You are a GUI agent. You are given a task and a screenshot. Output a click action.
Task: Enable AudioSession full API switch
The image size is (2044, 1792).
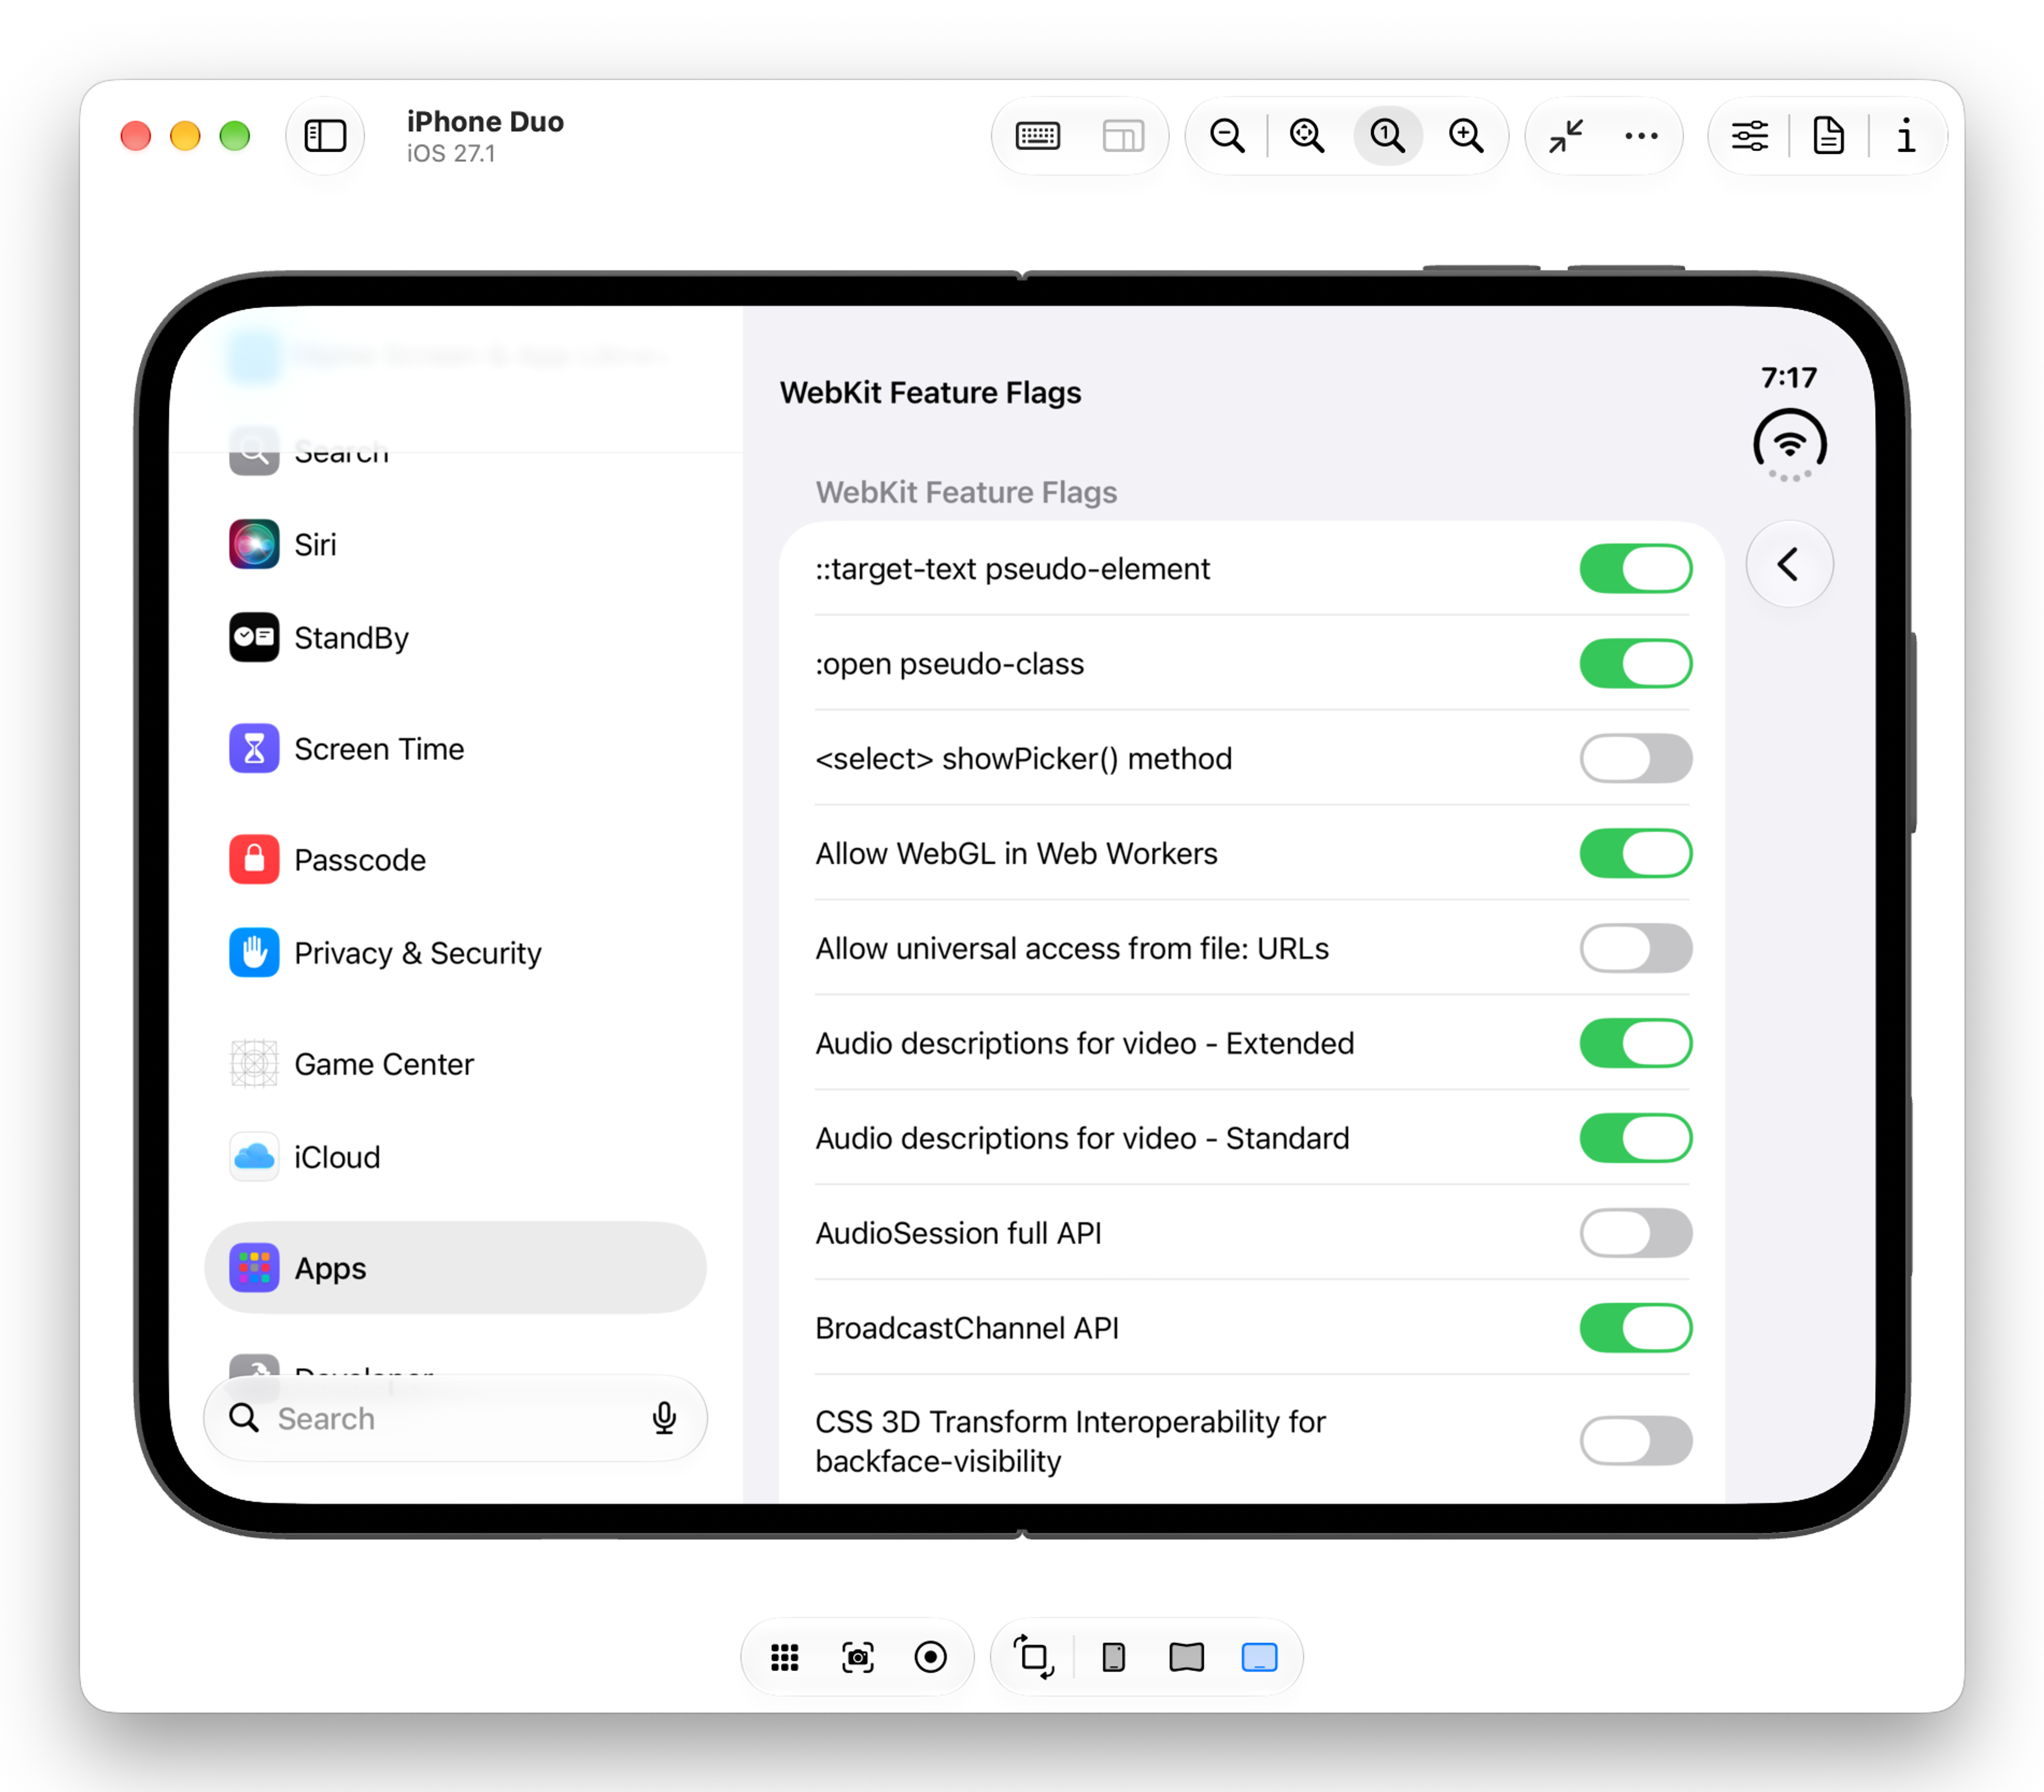click(x=1635, y=1233)
